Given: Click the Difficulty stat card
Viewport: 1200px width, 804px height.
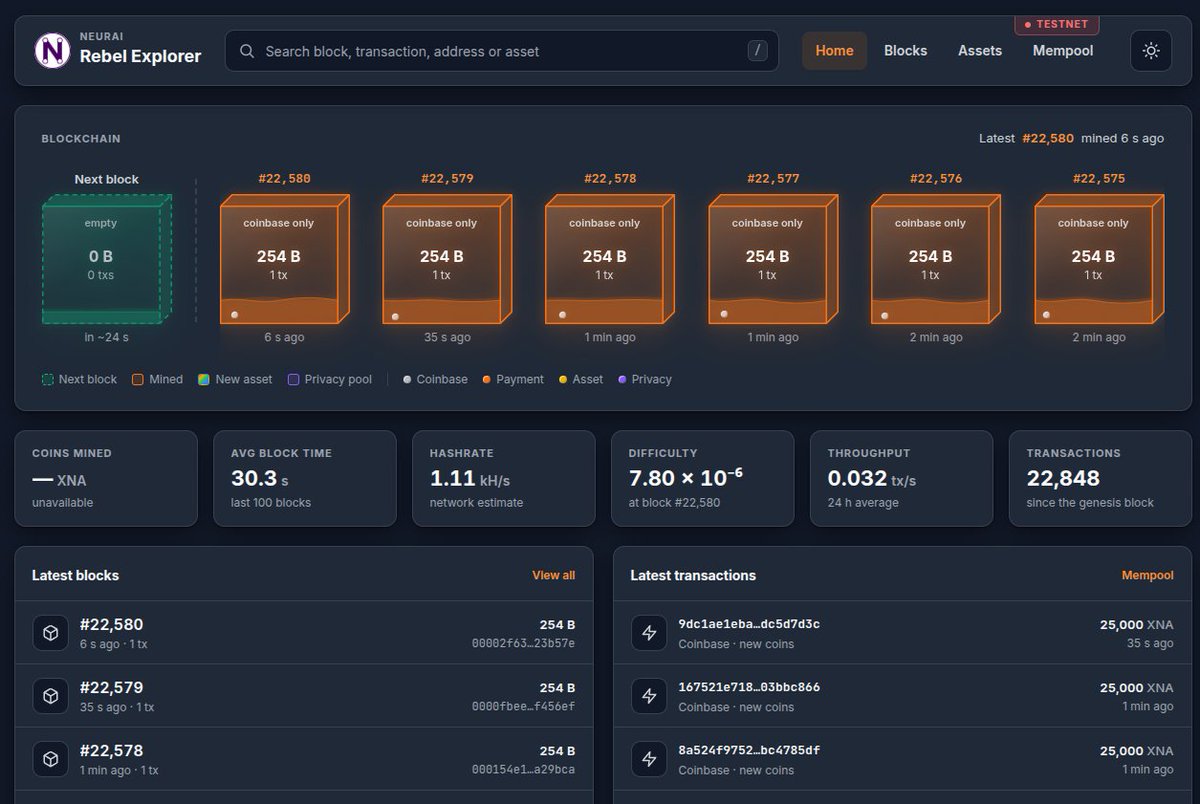Looking at the screenshot, I should (x=703, y=478).
